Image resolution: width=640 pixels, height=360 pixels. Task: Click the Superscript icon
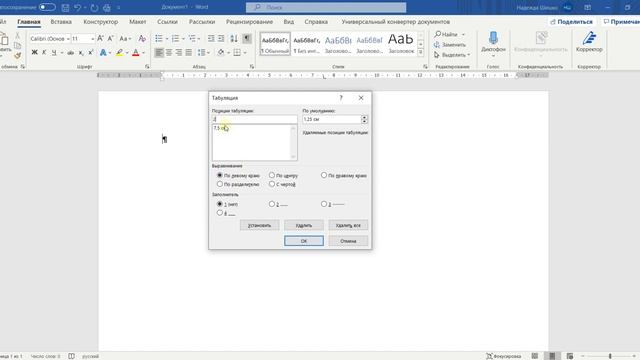click(91, 53)
